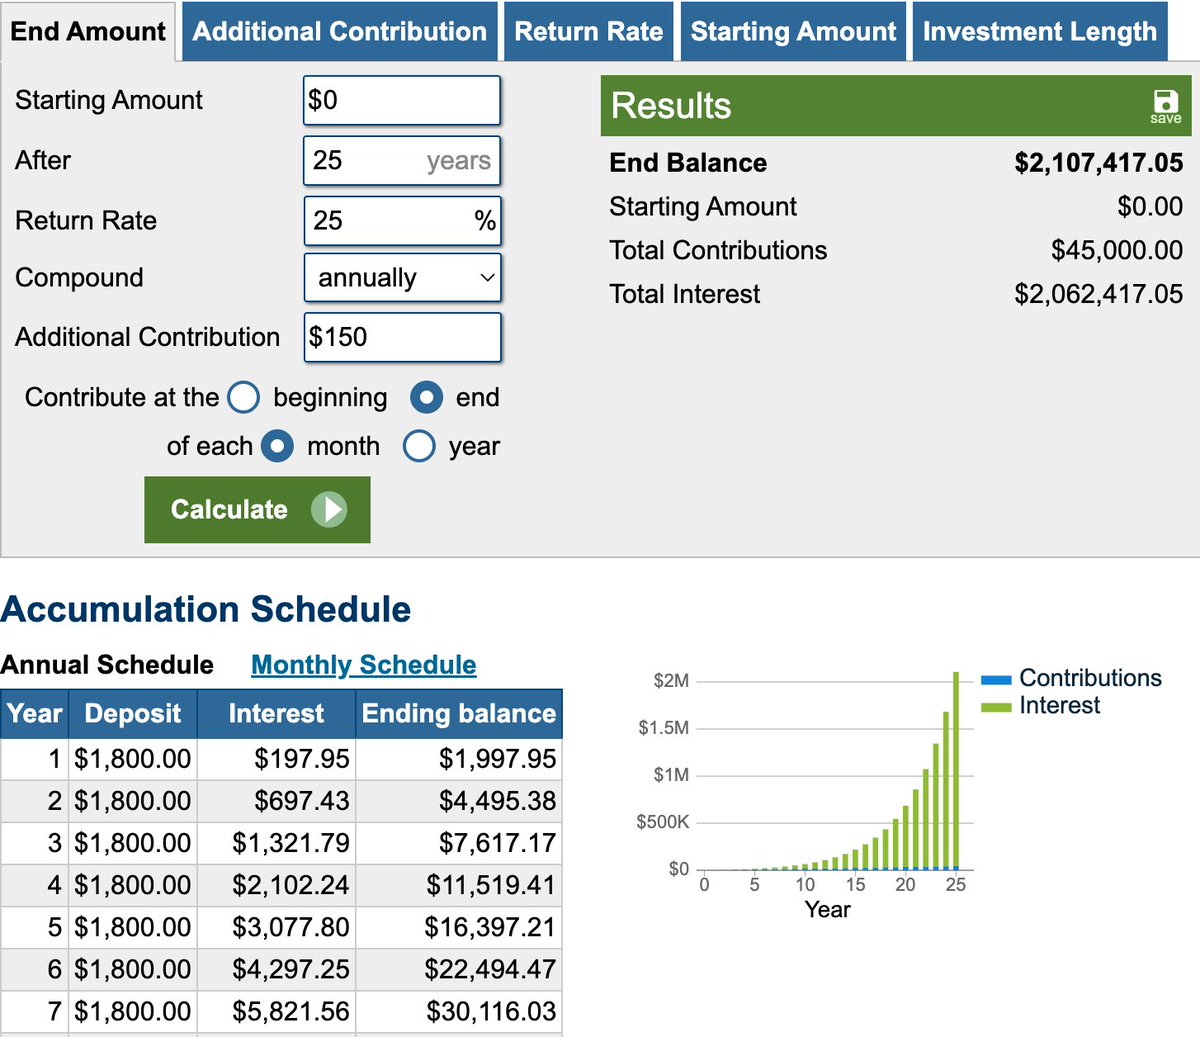Click the Deposit column header
Viewport: 1200px width, 1037px height.
(x=133, y=714)
